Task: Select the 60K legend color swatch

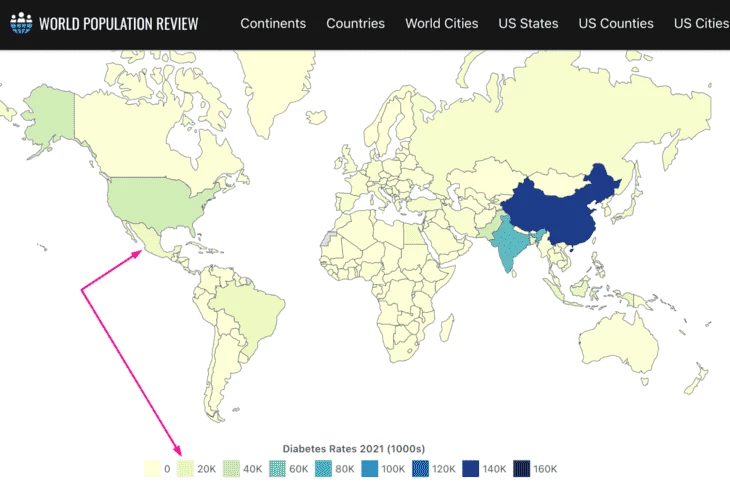Action: point(277,468)
